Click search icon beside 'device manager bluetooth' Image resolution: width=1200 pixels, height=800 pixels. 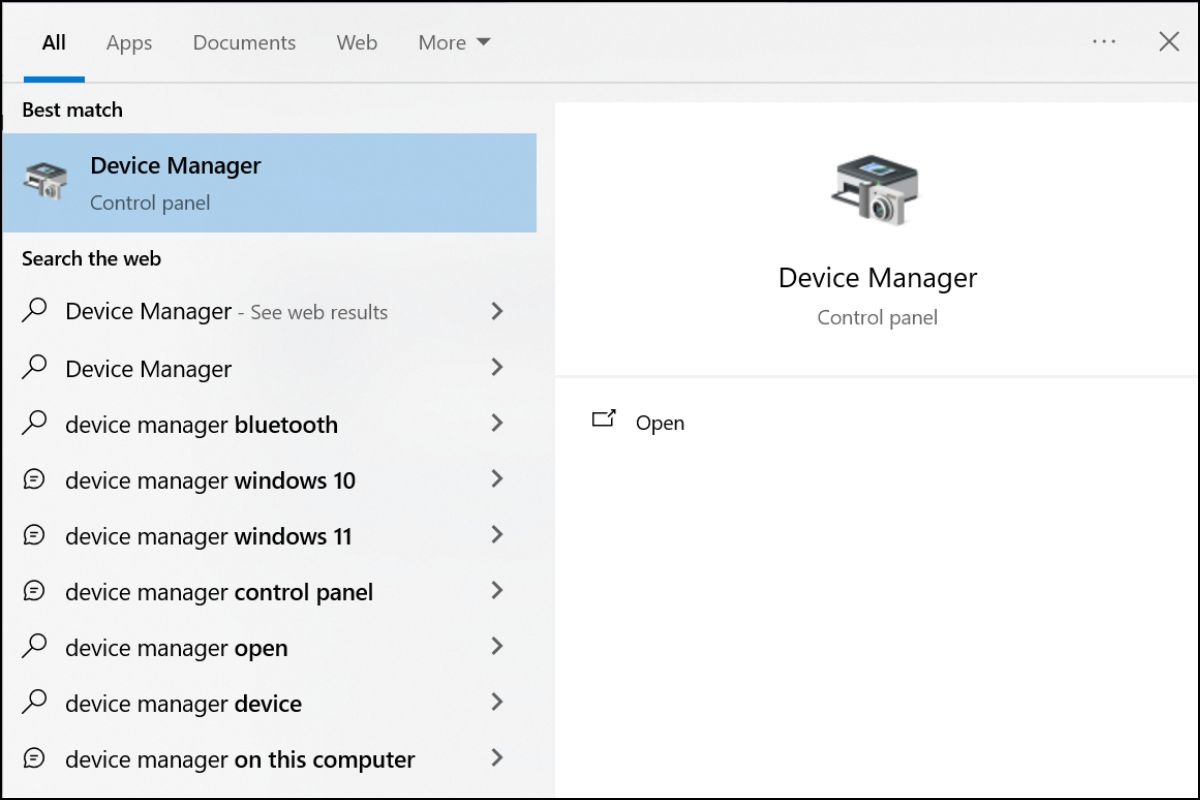(x=34, y=424)
